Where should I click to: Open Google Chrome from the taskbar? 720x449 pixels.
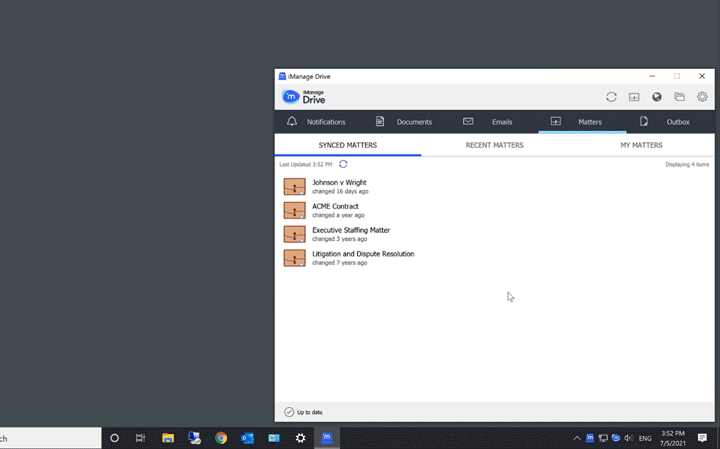(221, 438)
